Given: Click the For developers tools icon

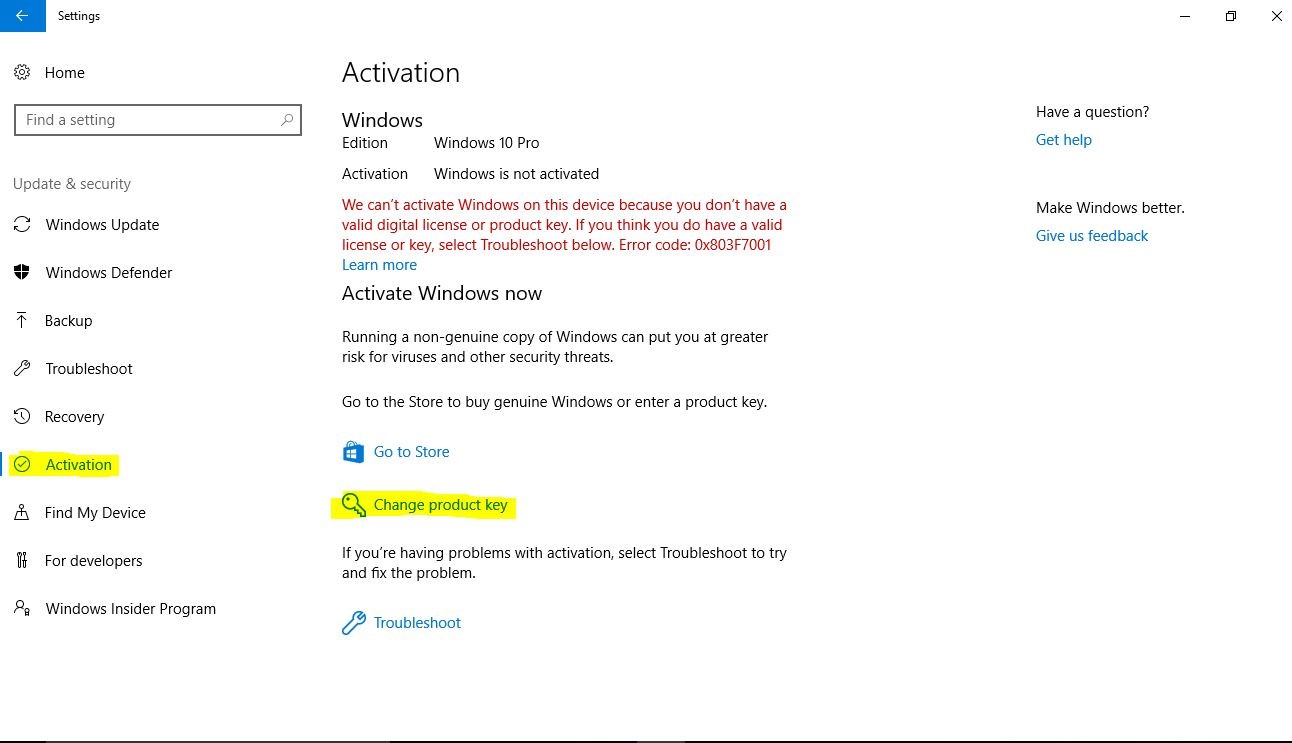Looking at the screenshot, I should [22, 560].
